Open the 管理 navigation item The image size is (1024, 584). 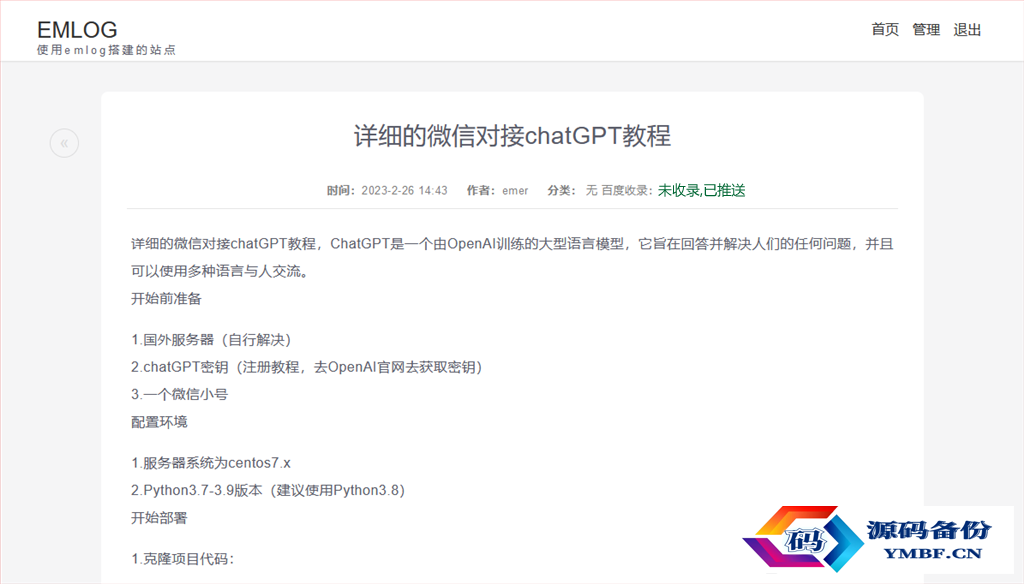coord(926,29)
